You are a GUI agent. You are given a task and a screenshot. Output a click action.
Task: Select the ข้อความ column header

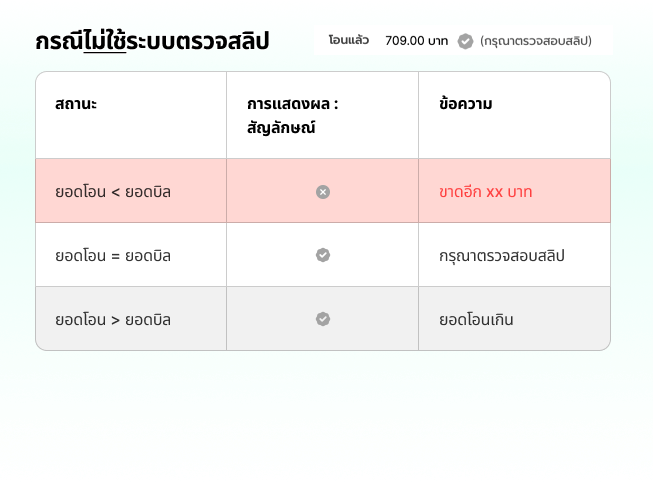(x=466, y=103)
